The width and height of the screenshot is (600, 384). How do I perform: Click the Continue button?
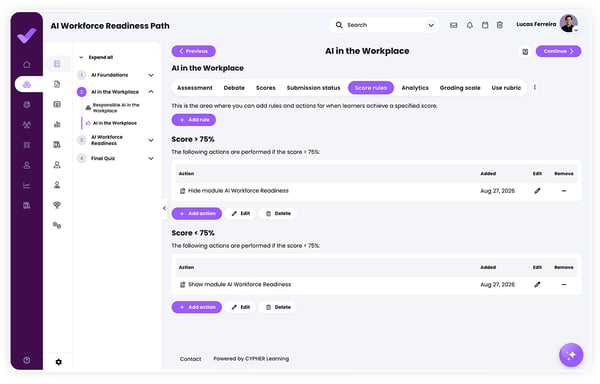tap(558, 51)
